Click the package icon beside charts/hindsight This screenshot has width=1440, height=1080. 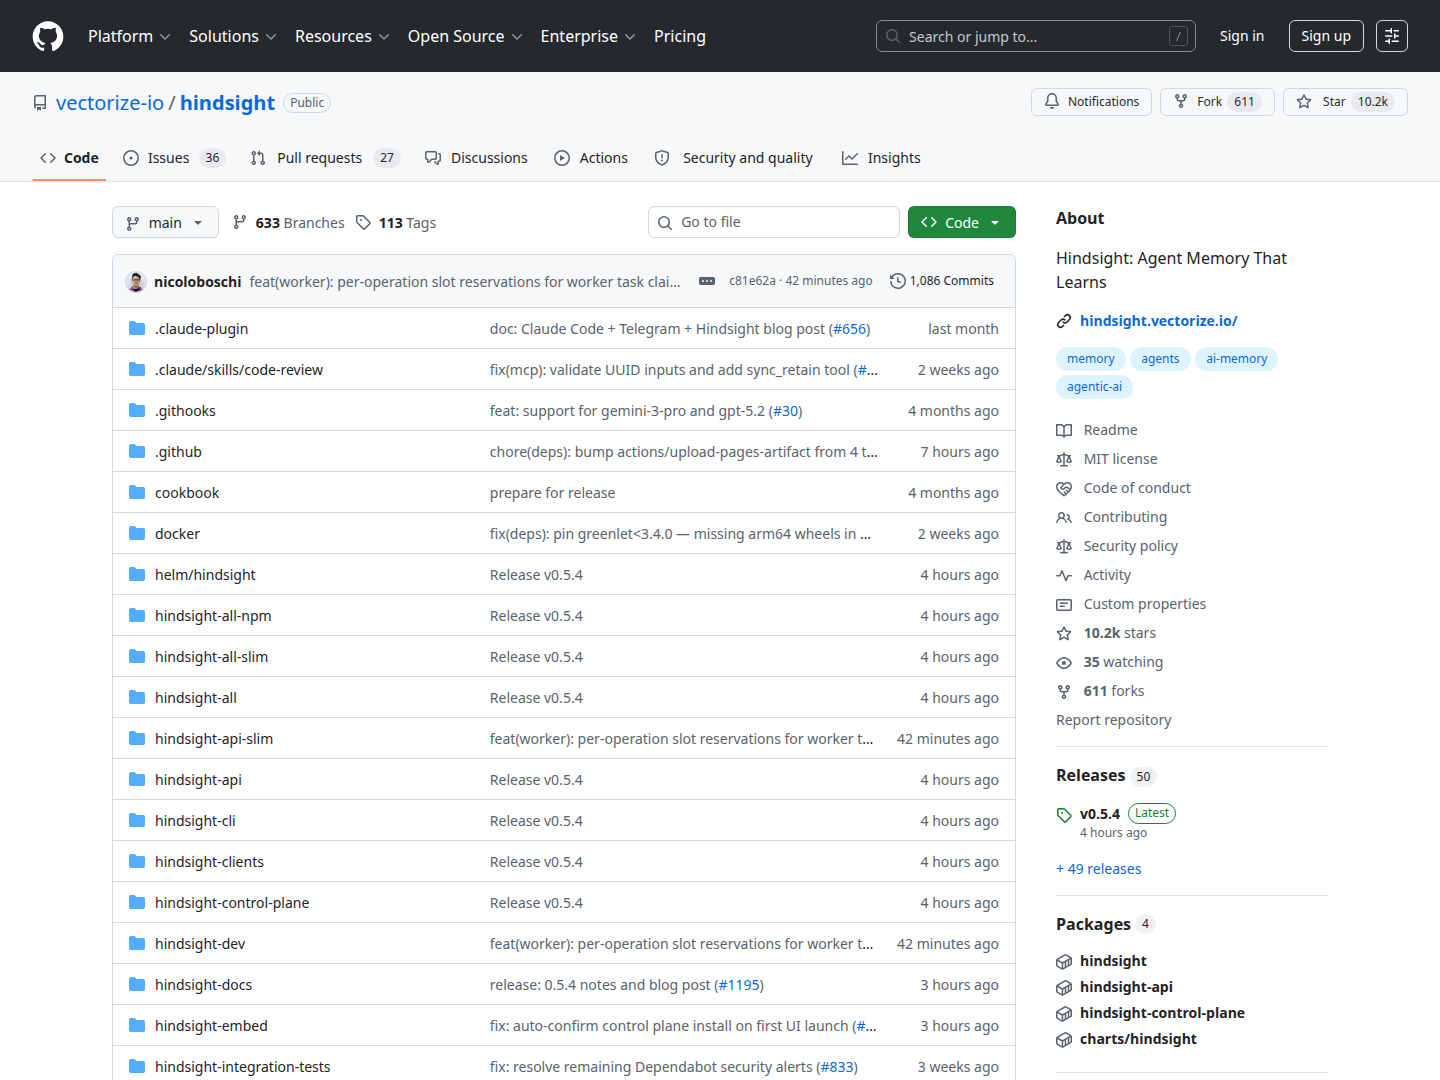[1064, 1040]
